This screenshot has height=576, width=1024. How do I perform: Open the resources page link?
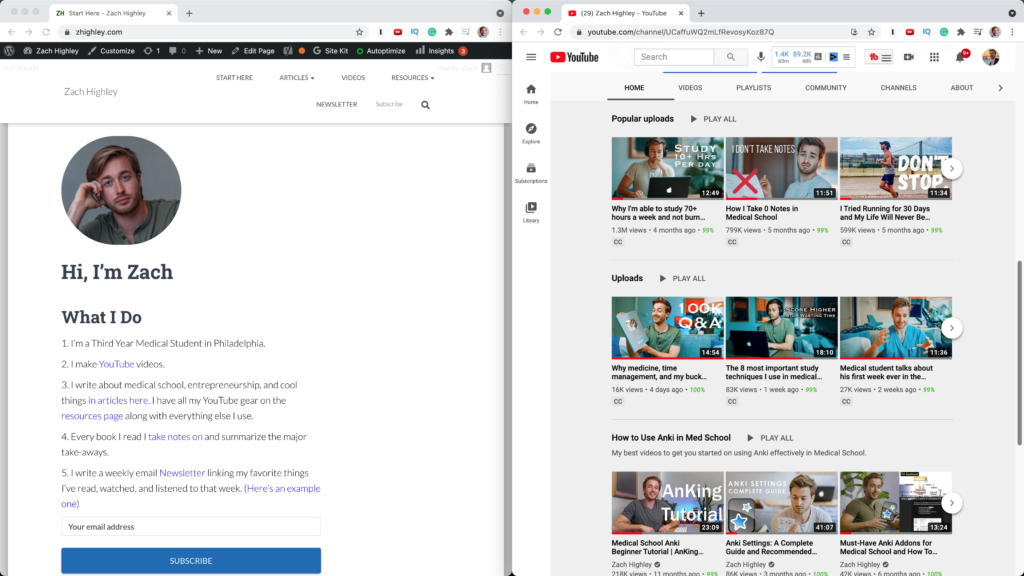[92, 416]
